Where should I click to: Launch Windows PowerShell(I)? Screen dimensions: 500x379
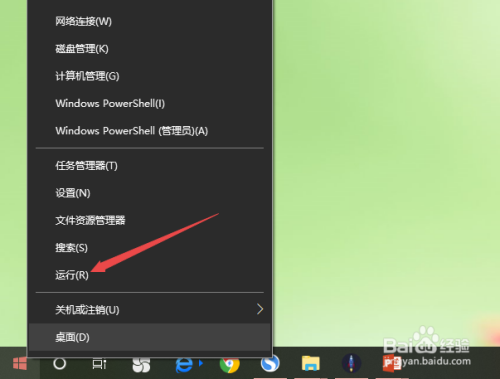pos(150,104)
